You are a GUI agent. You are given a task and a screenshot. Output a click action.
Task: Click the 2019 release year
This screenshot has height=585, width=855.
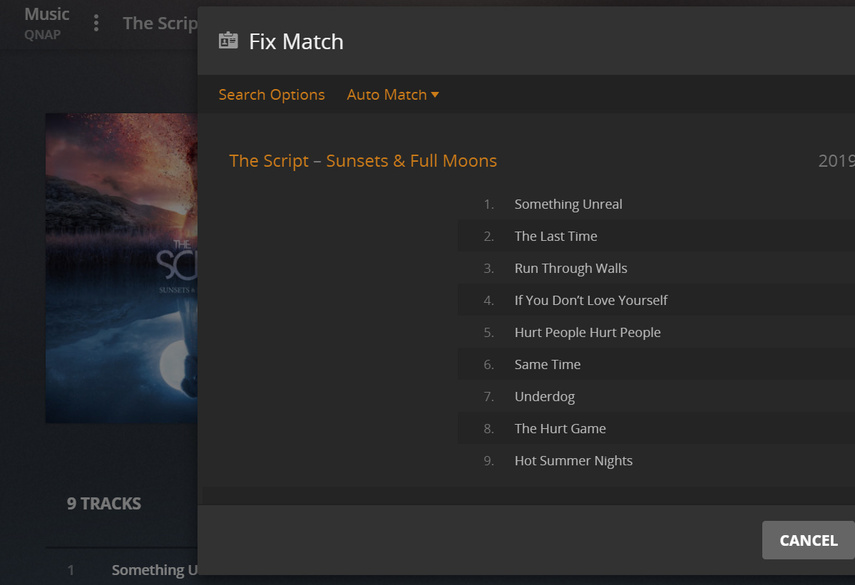pyautogui.click(x=836, y=161)
